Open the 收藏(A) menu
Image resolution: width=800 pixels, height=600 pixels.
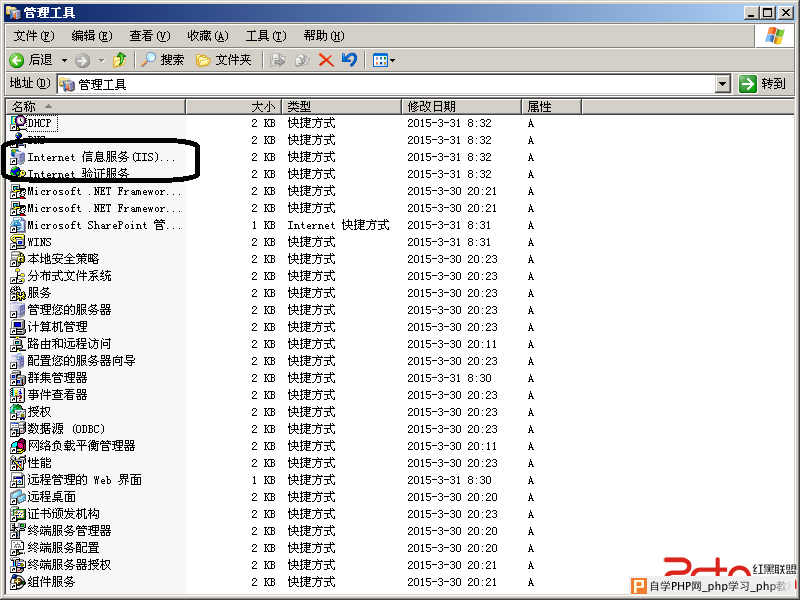(x=208, y=36)
